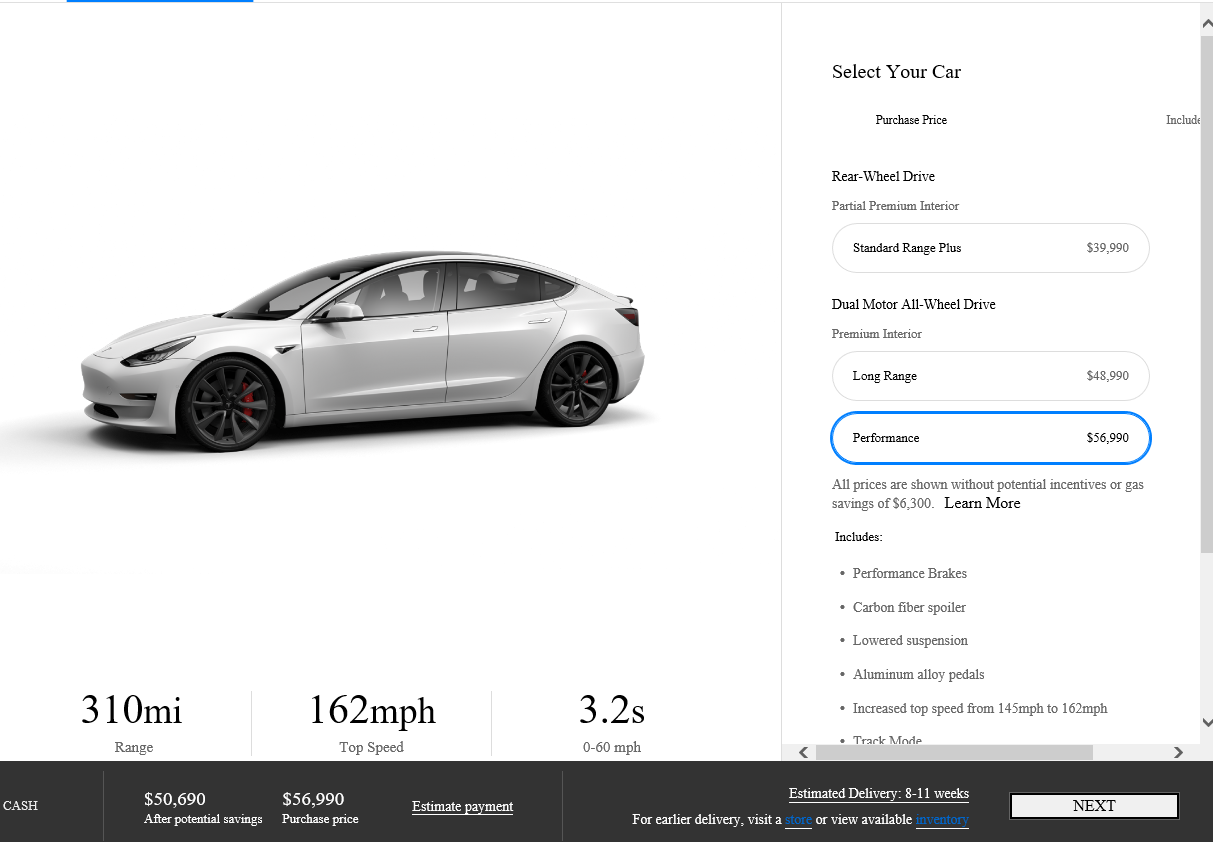
Task: Click the NEXT button
Action: point(1094,806)
